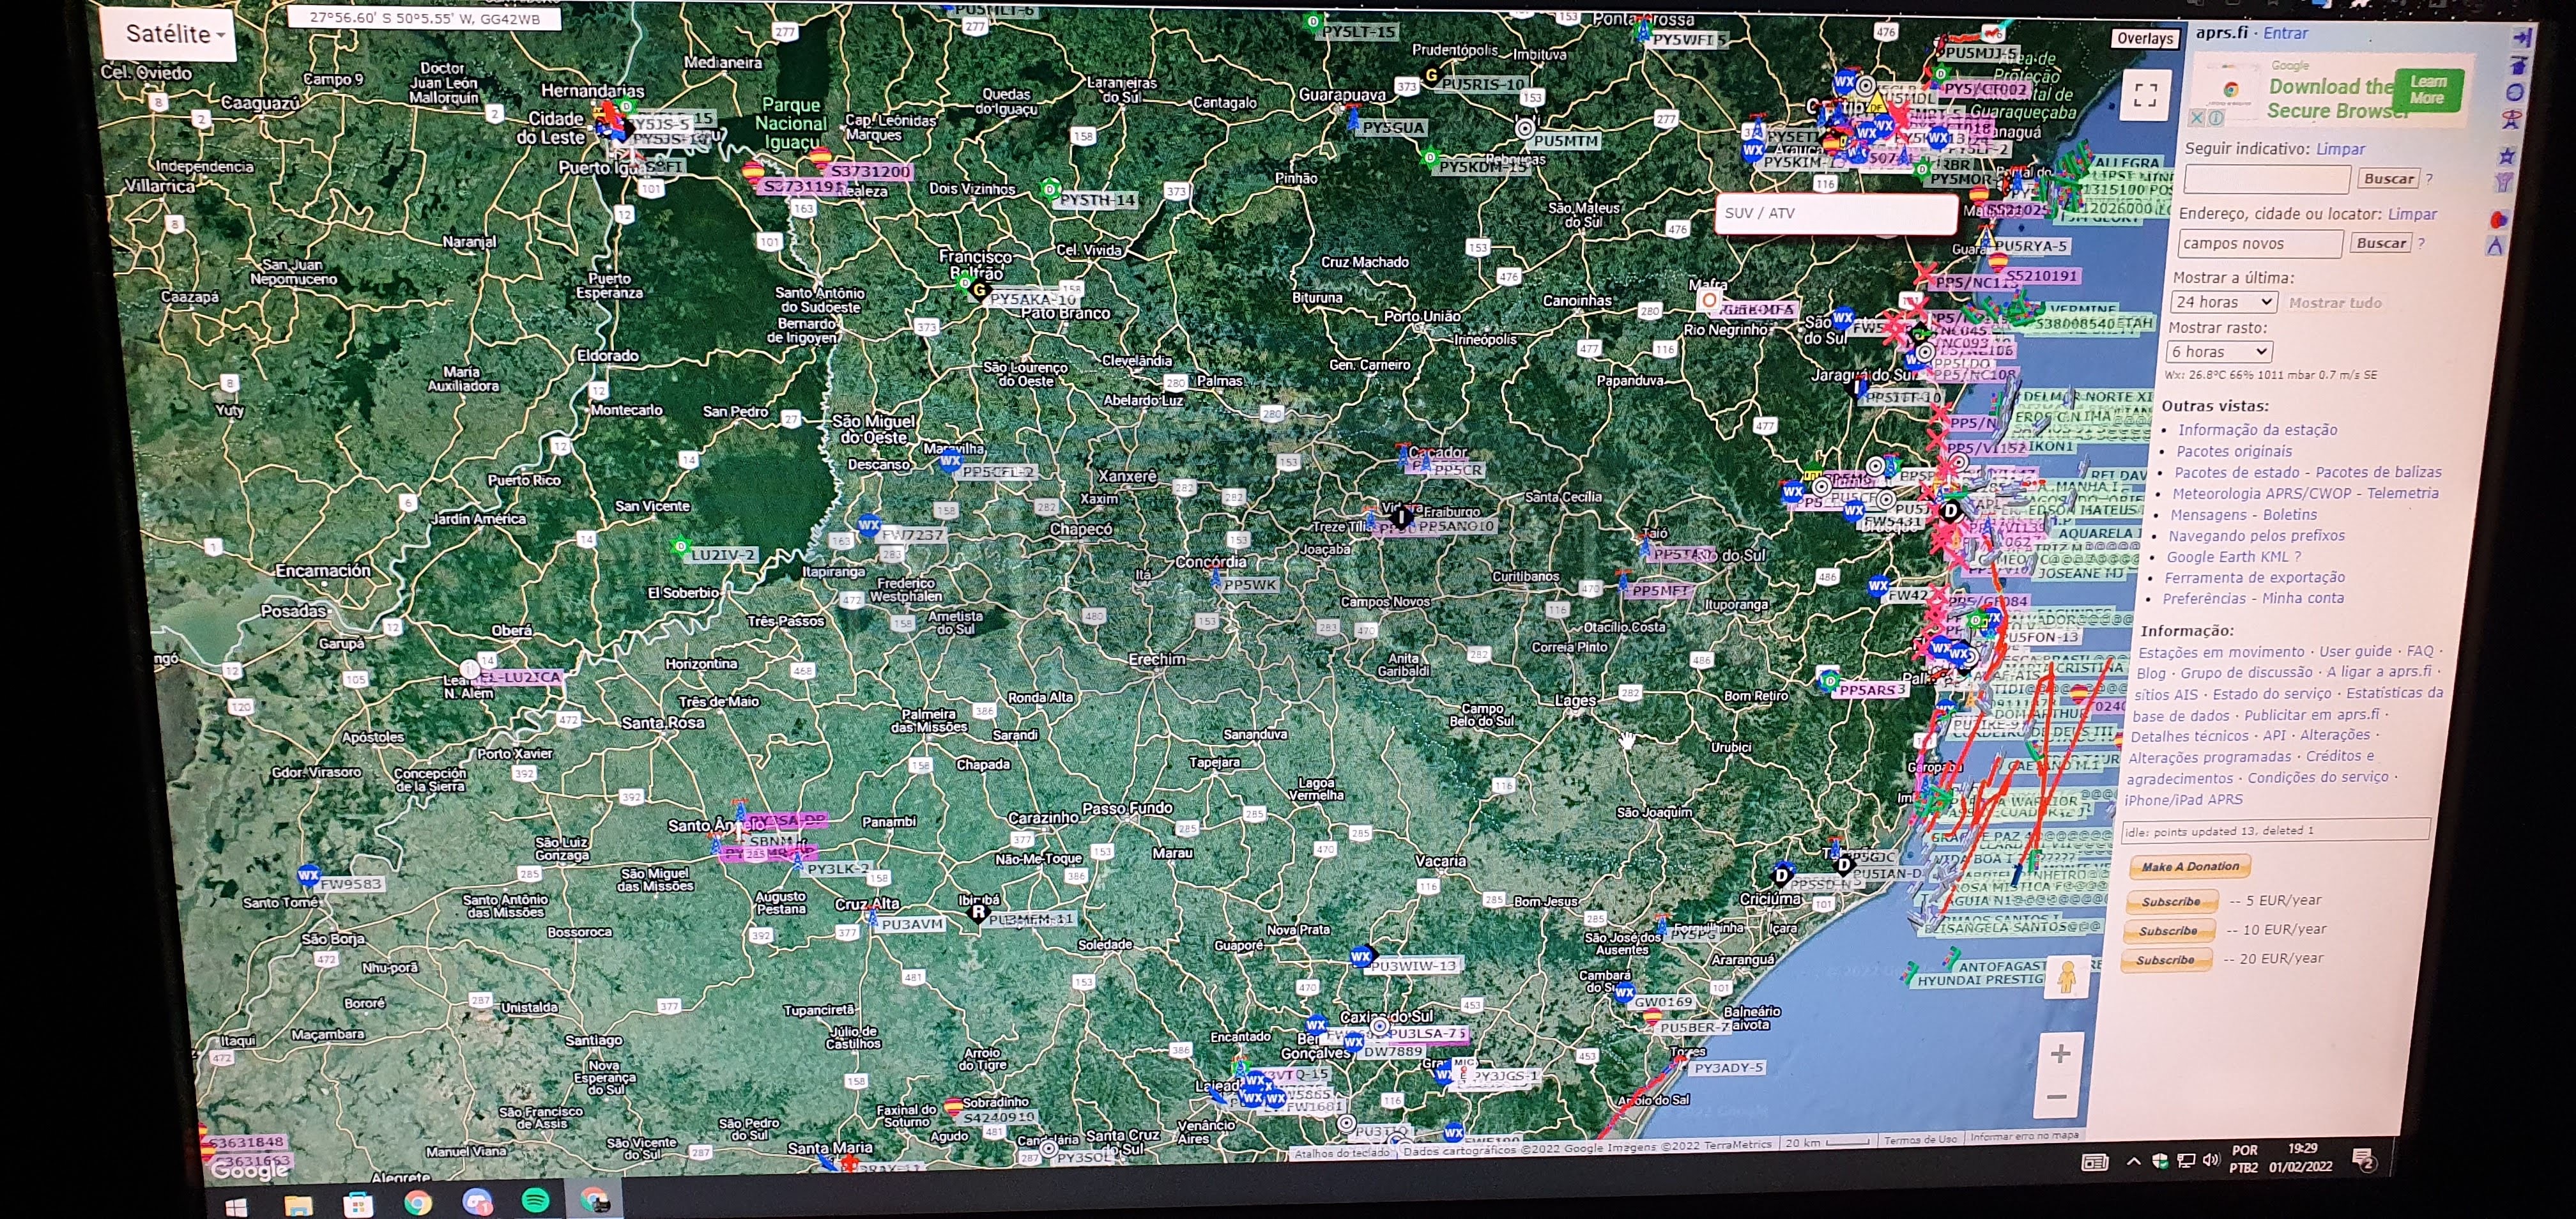Image resolution: width=2576 pixels, height=1219 pixels.
Task: Open Spotify from the taskbar
Action: click(x=536, y=1200)
